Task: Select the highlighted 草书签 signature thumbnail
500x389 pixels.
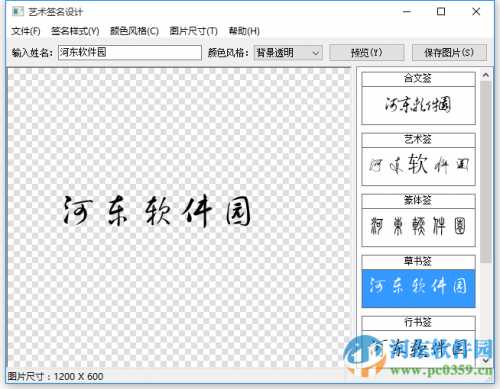Action: (x=418, y=288)
